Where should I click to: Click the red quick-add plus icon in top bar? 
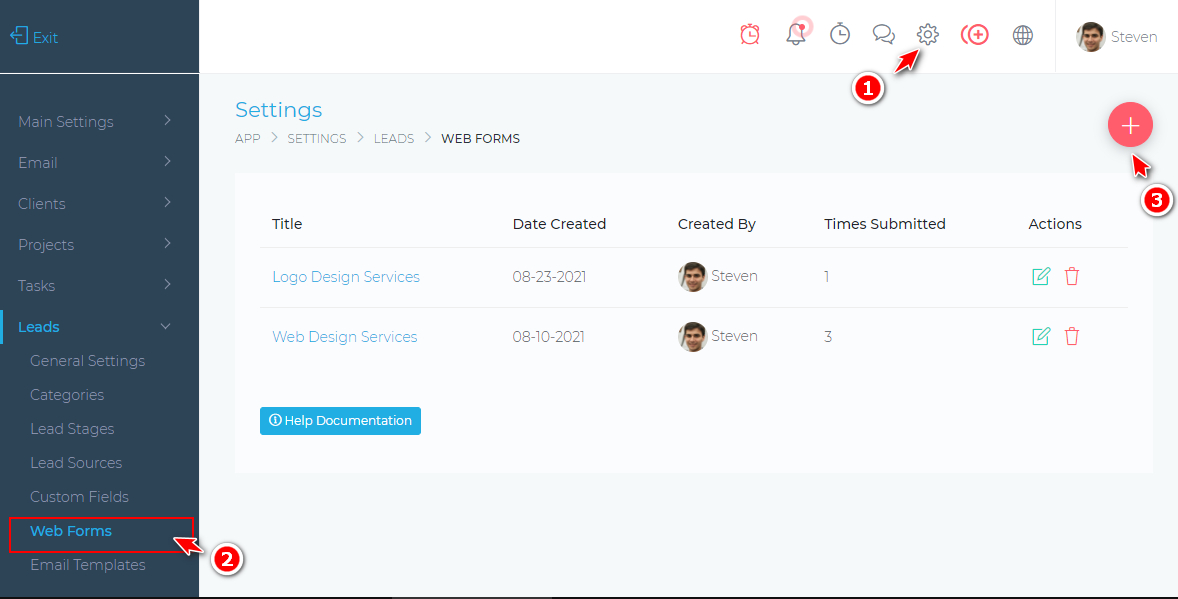[x=975, y=35]
